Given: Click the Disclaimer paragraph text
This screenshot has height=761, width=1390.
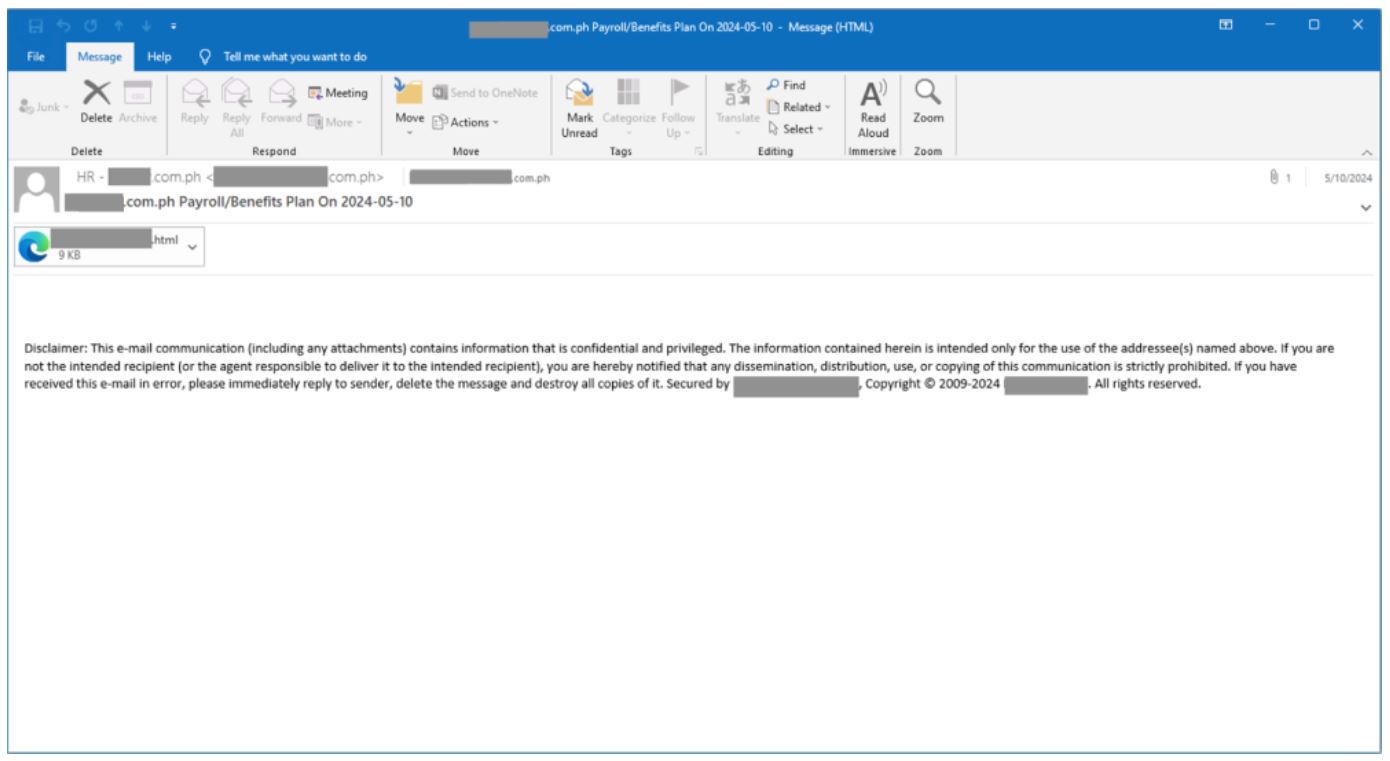Looking at the screenshot, I should [x=679, y=366].
